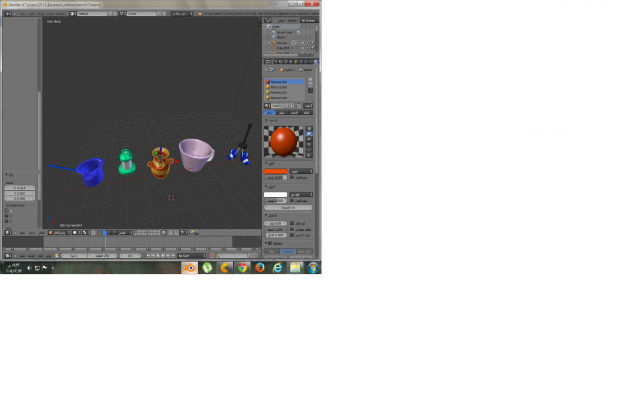640x399 pixels.
Task: Toggle the Cube.003 visibility eye in the outliner
Action: coord(302,48)
